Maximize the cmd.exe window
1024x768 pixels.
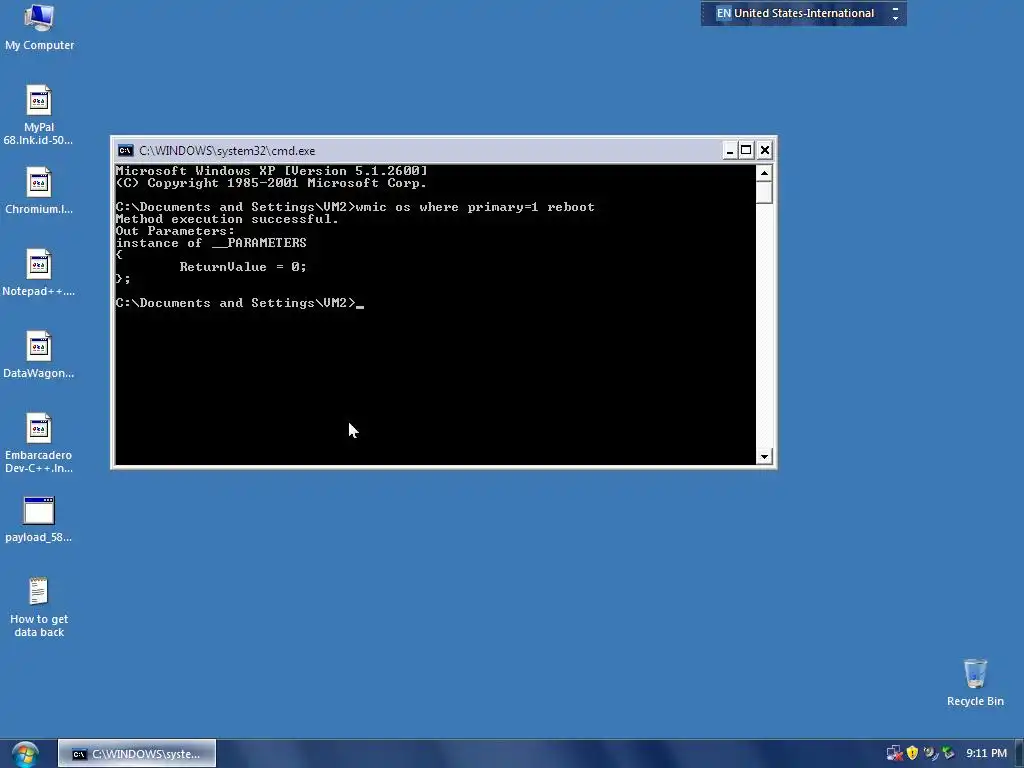point(746,151)
